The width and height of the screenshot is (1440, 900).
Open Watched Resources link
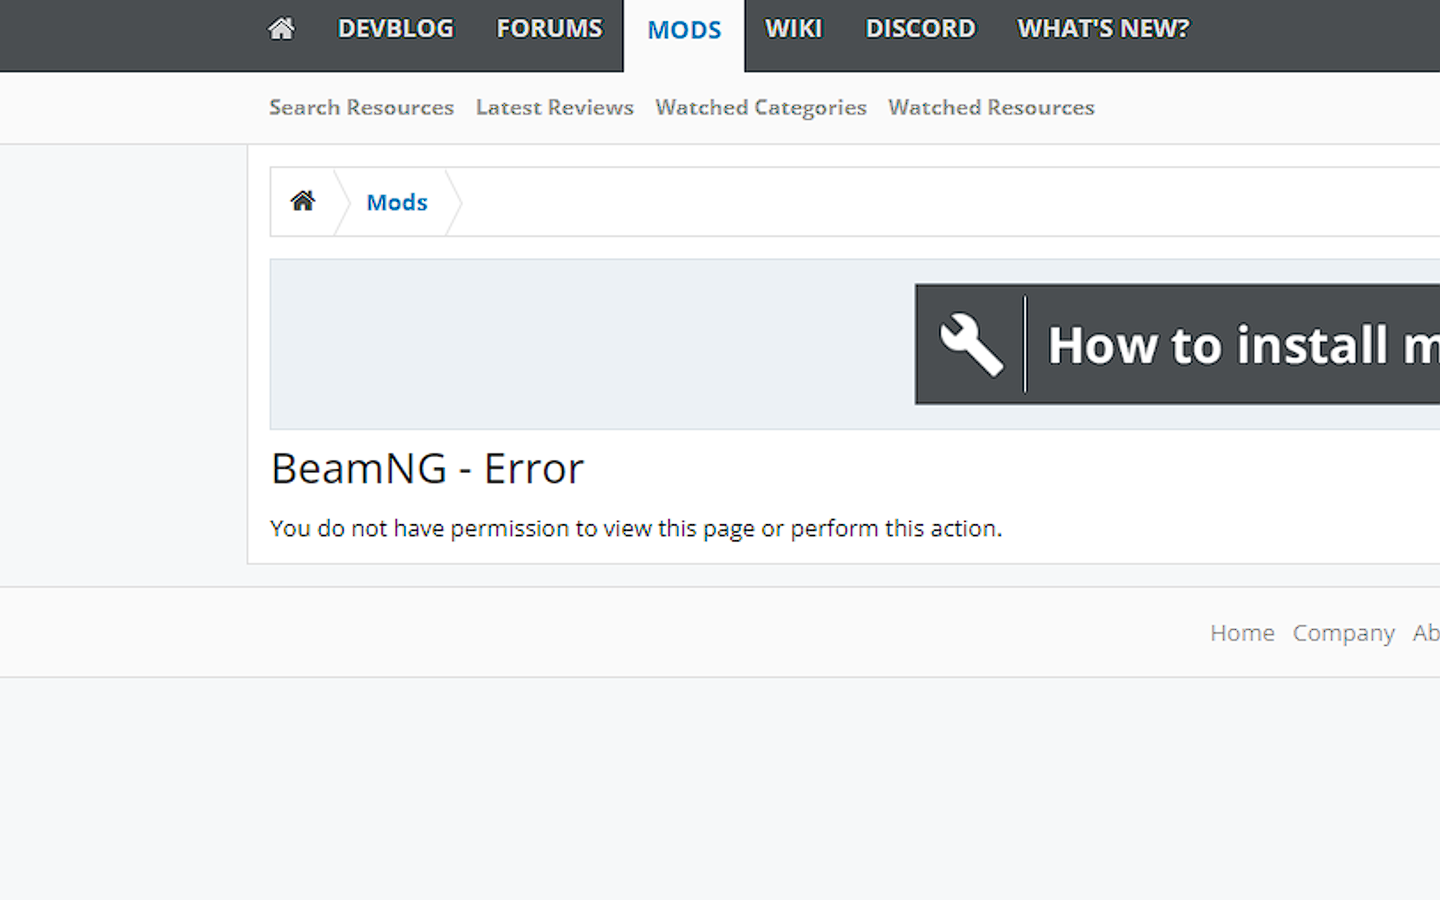coord(991,107)
